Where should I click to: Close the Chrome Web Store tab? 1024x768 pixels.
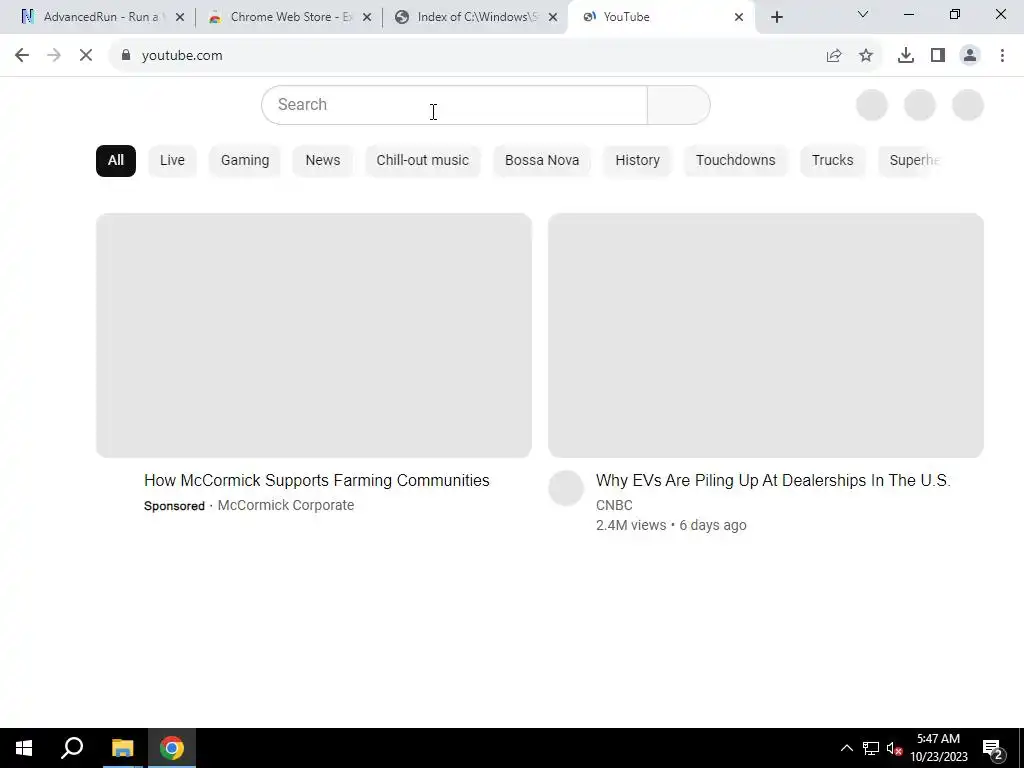coord(367,17)
